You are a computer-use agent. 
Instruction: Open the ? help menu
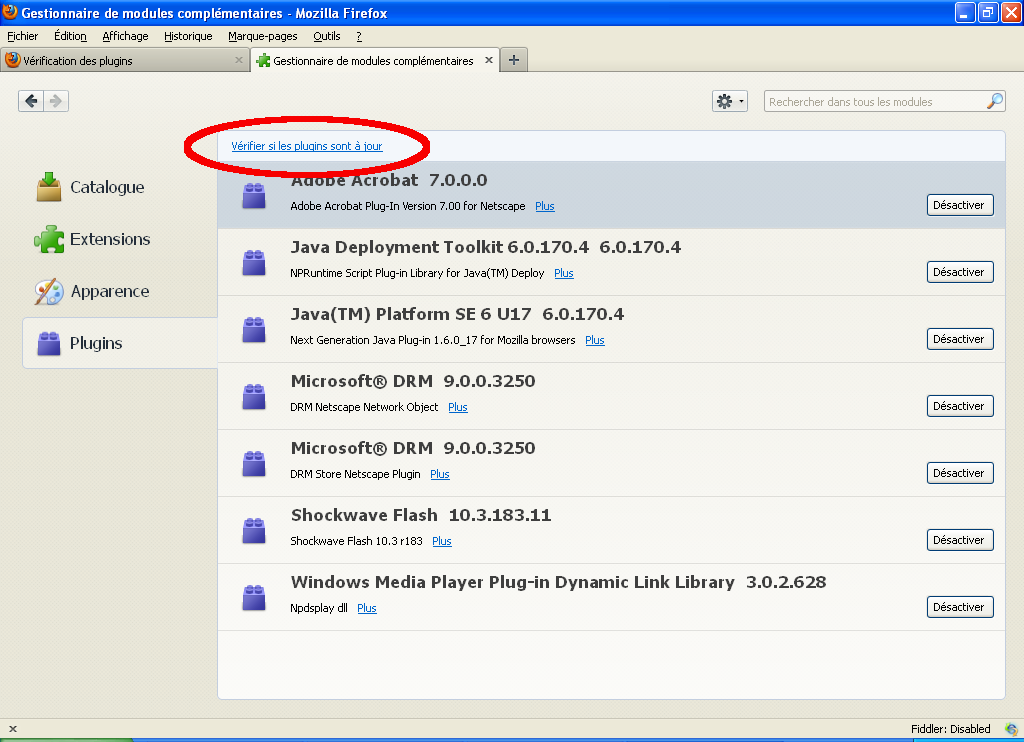coord(359,36)
